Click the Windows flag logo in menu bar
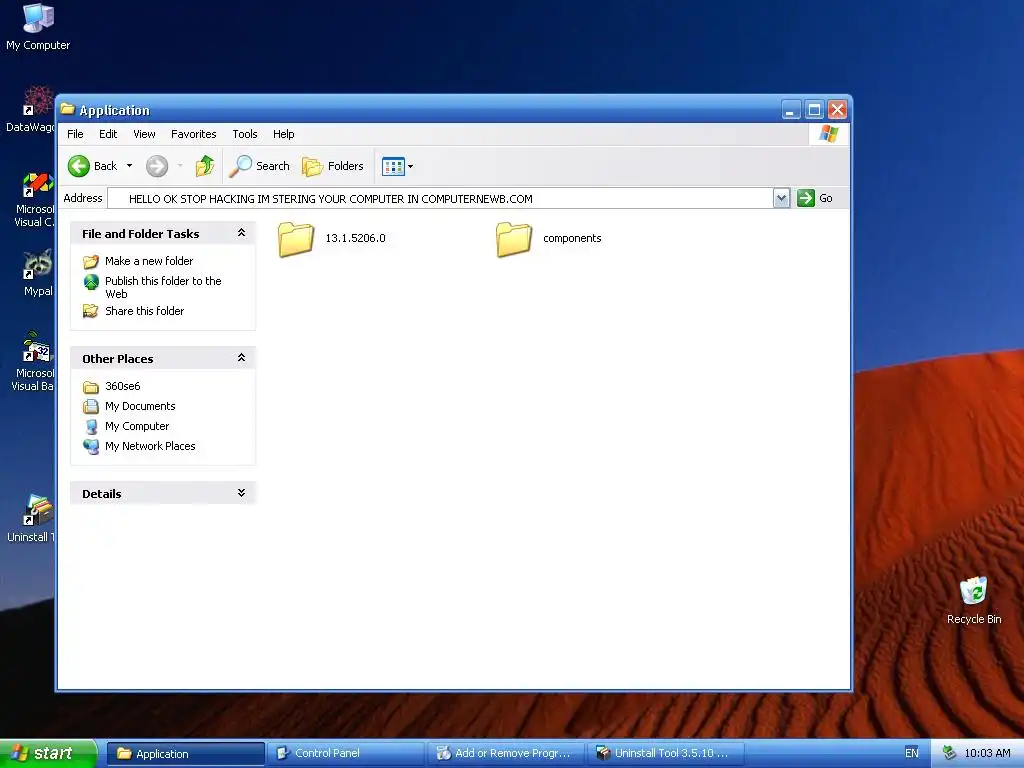1024x768 pixels. (829, 134)
